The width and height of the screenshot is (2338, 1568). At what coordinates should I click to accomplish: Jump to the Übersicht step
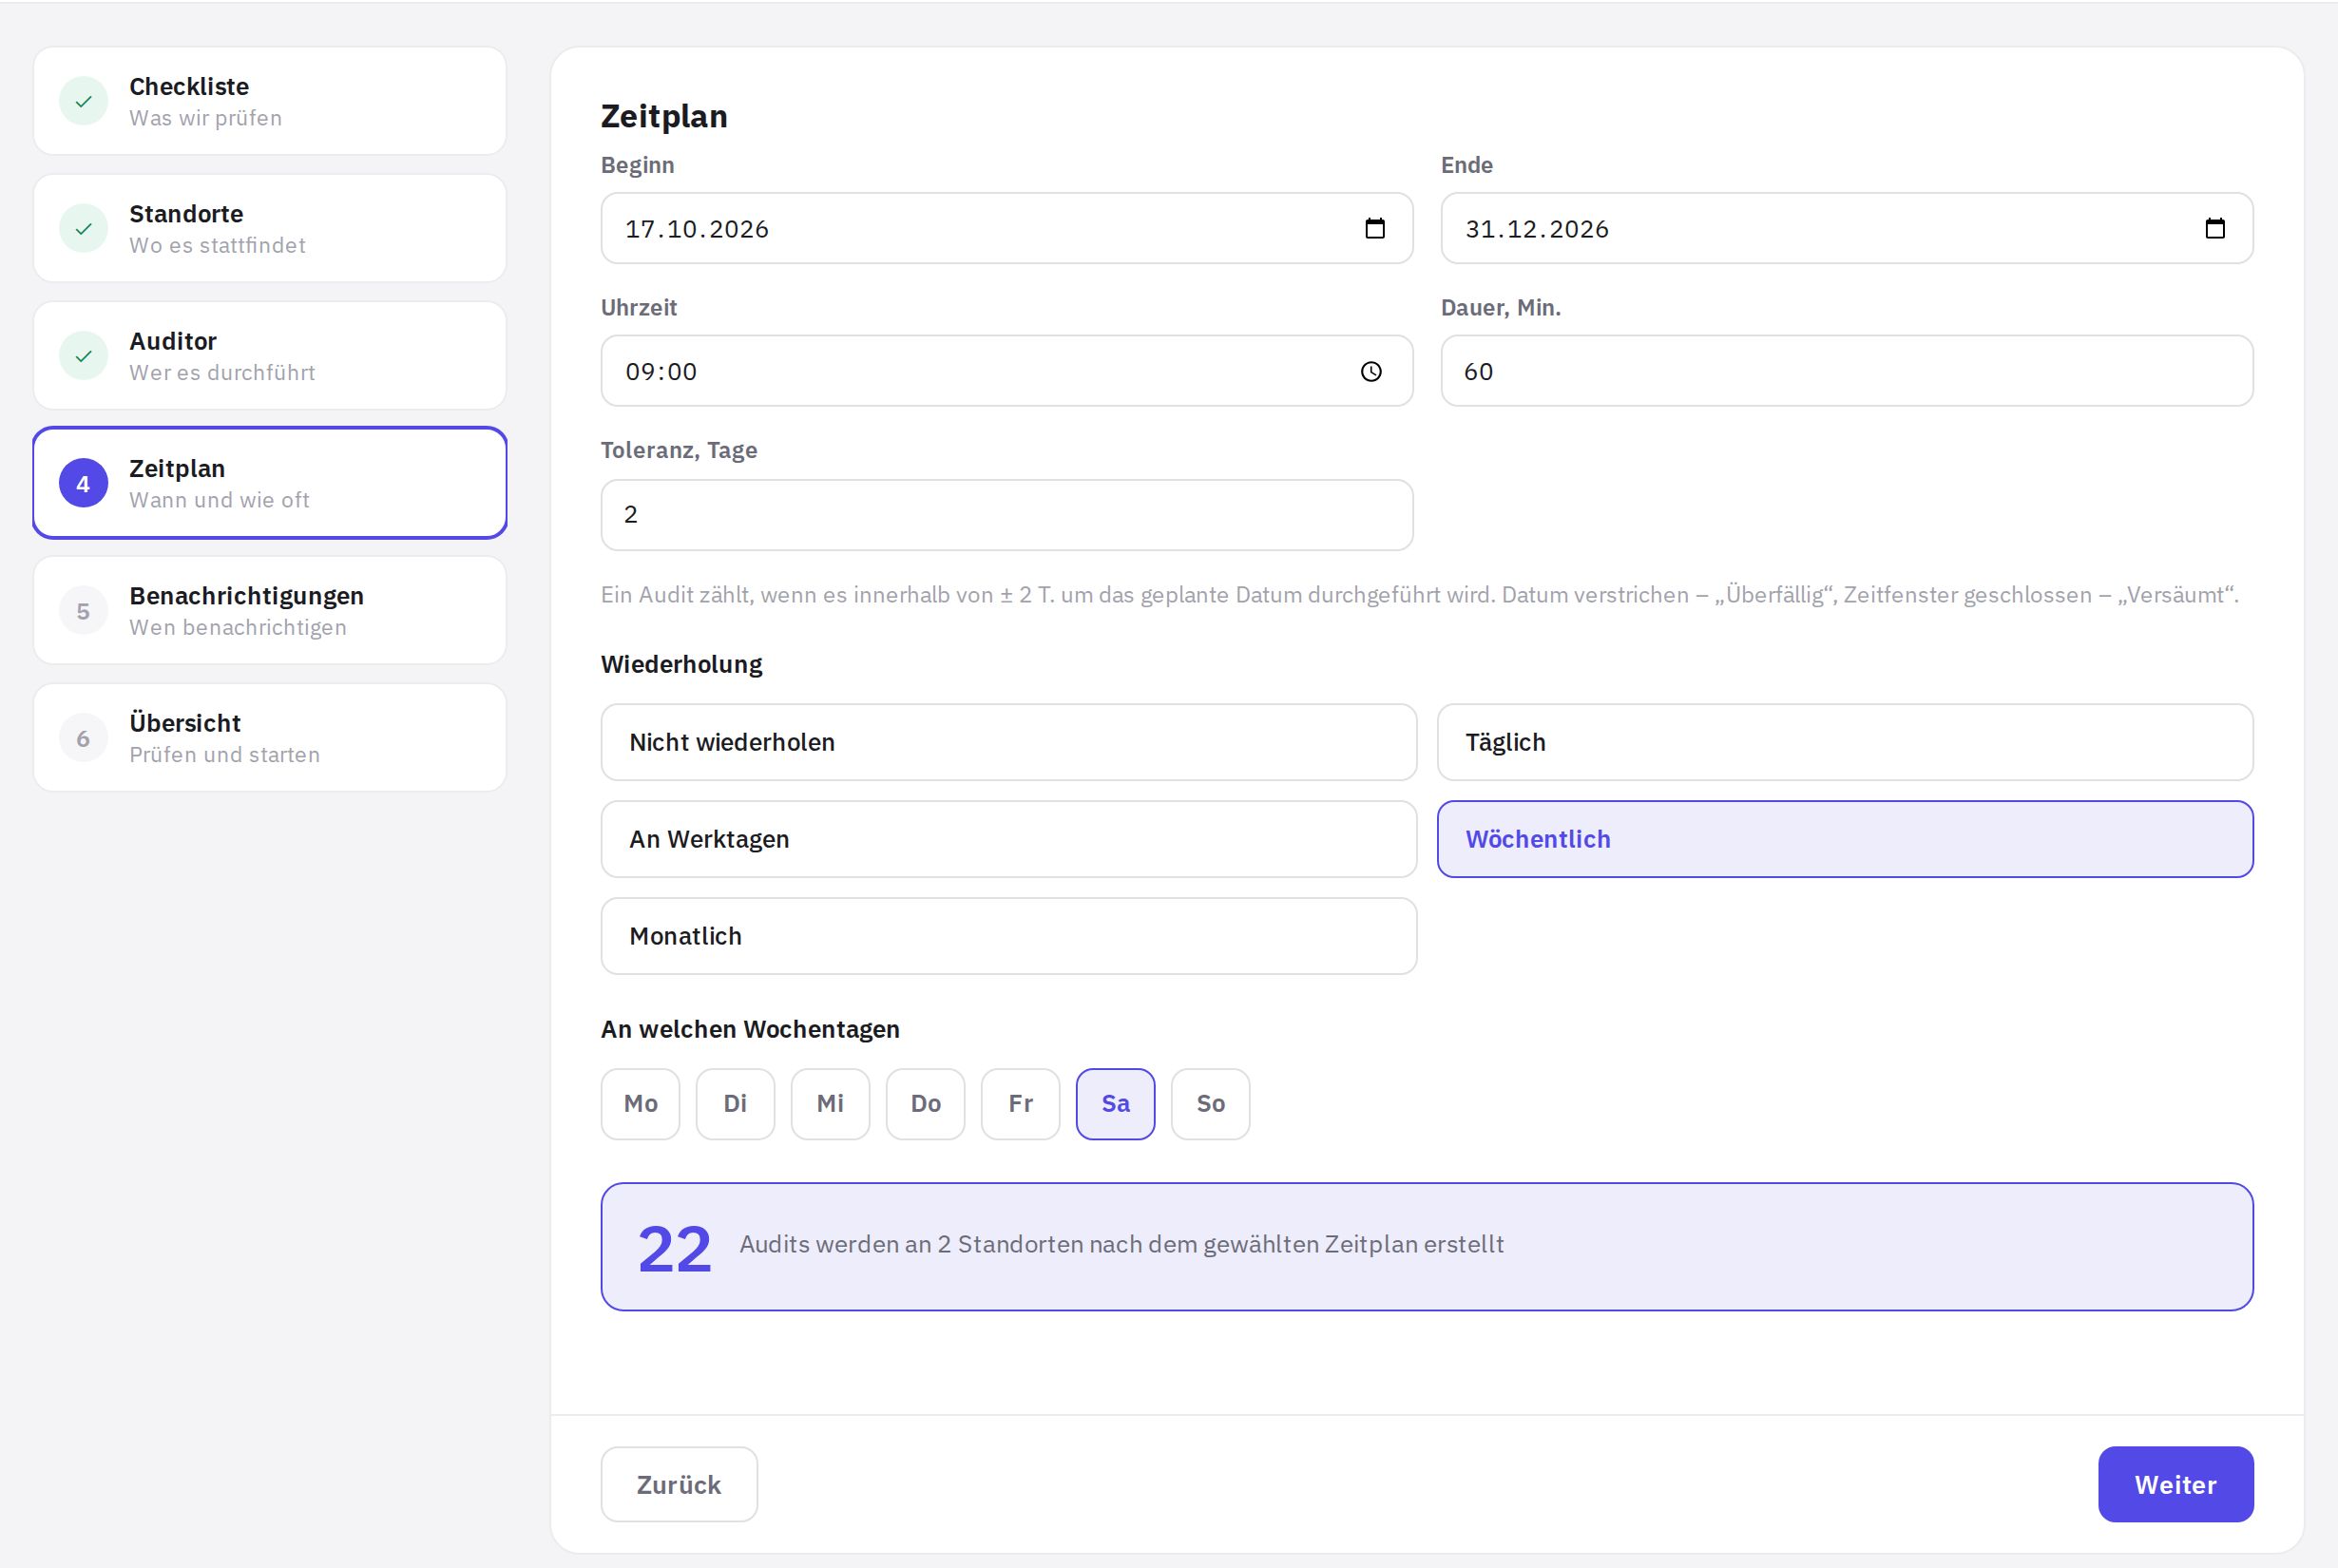270,738
